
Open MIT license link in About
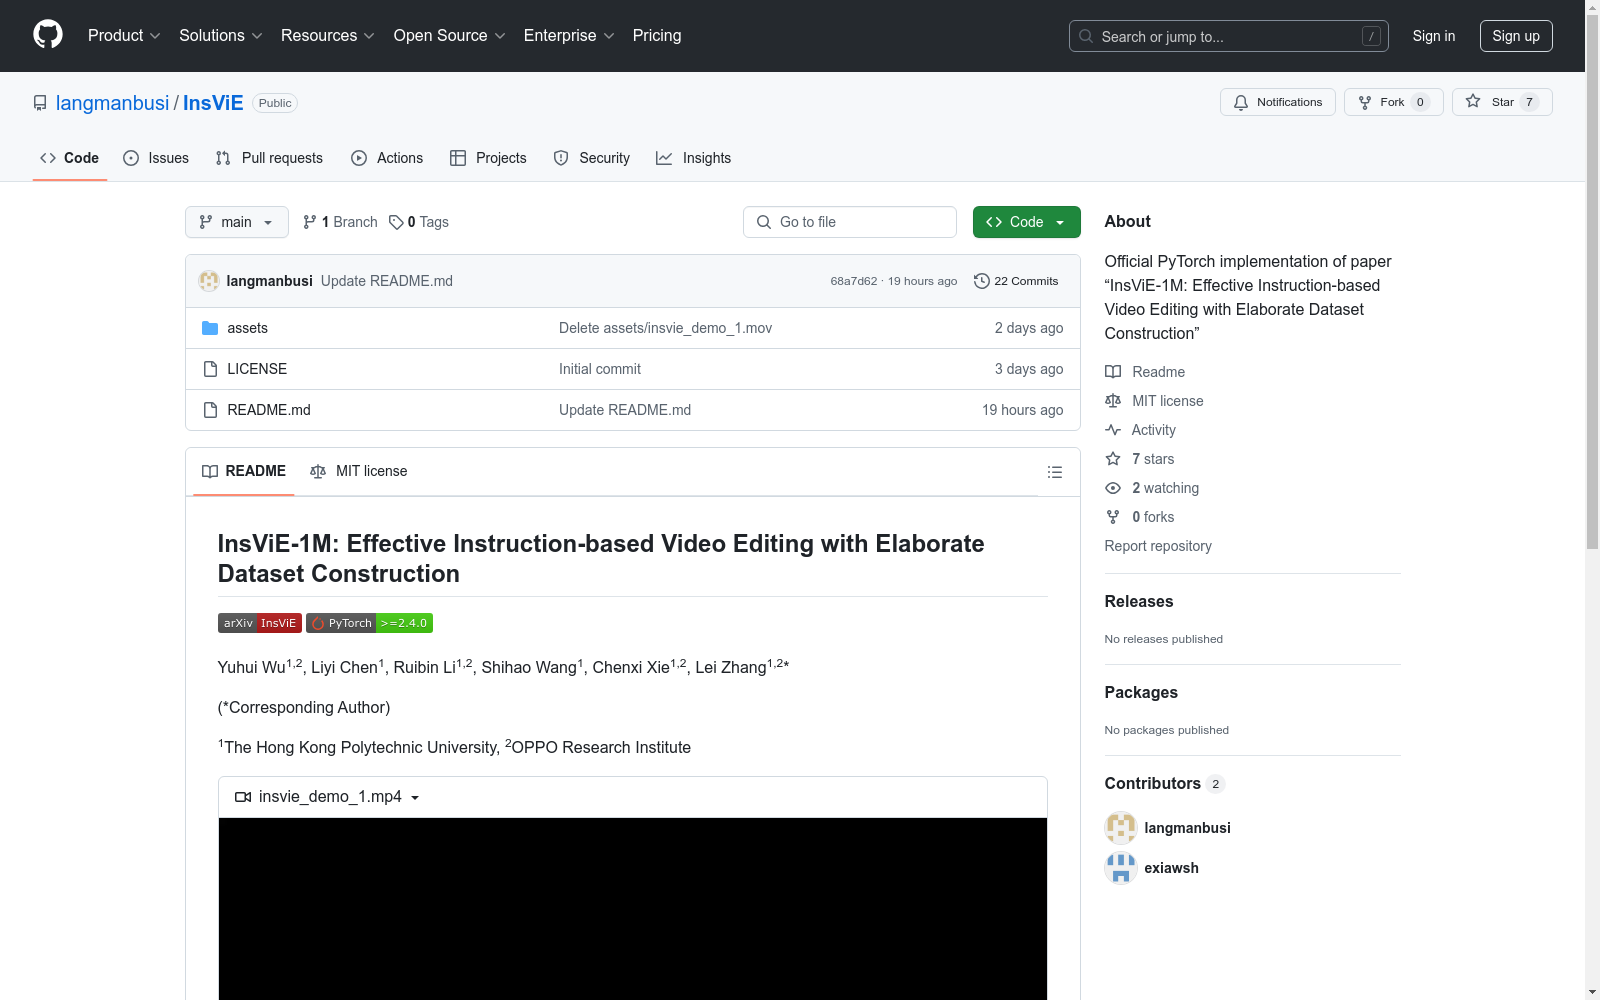coord(1154,401)
